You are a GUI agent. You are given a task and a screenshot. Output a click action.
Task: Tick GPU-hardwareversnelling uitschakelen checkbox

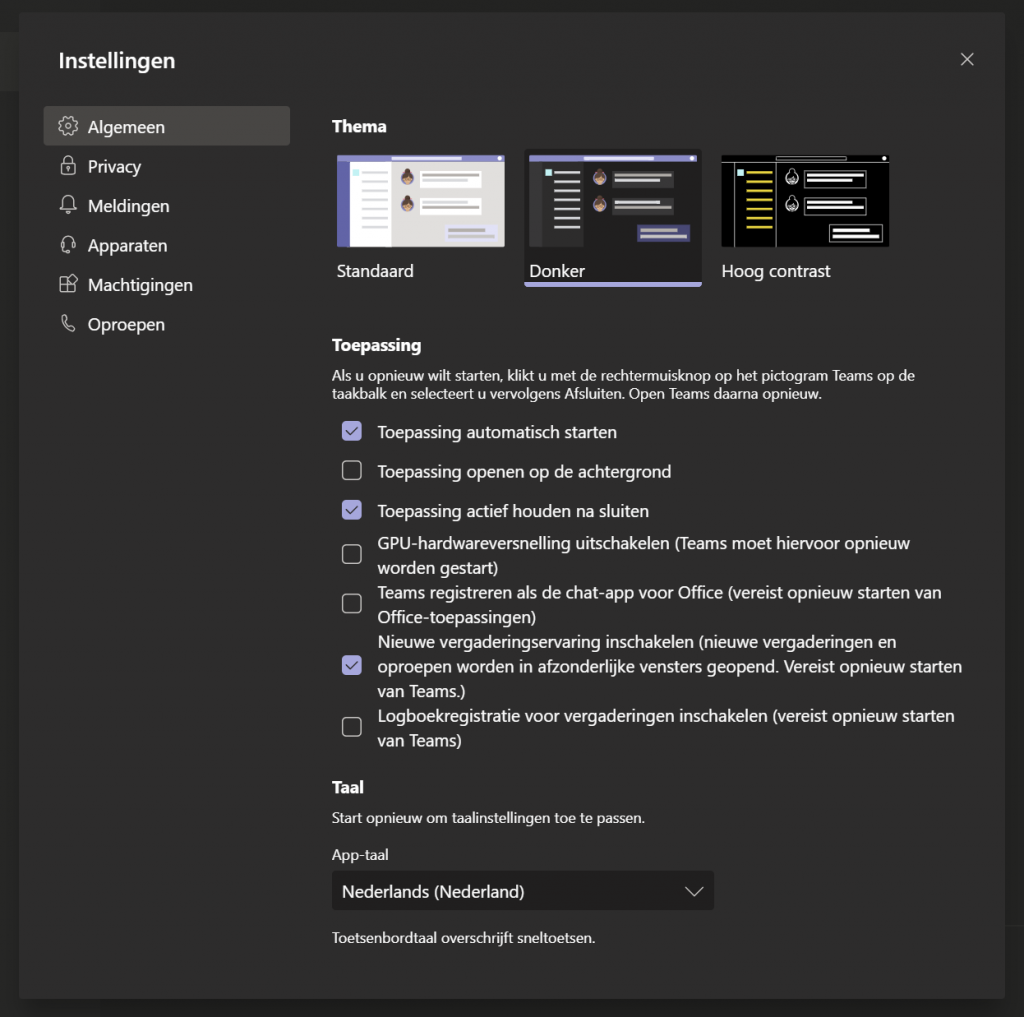click(x=352, y=554)
